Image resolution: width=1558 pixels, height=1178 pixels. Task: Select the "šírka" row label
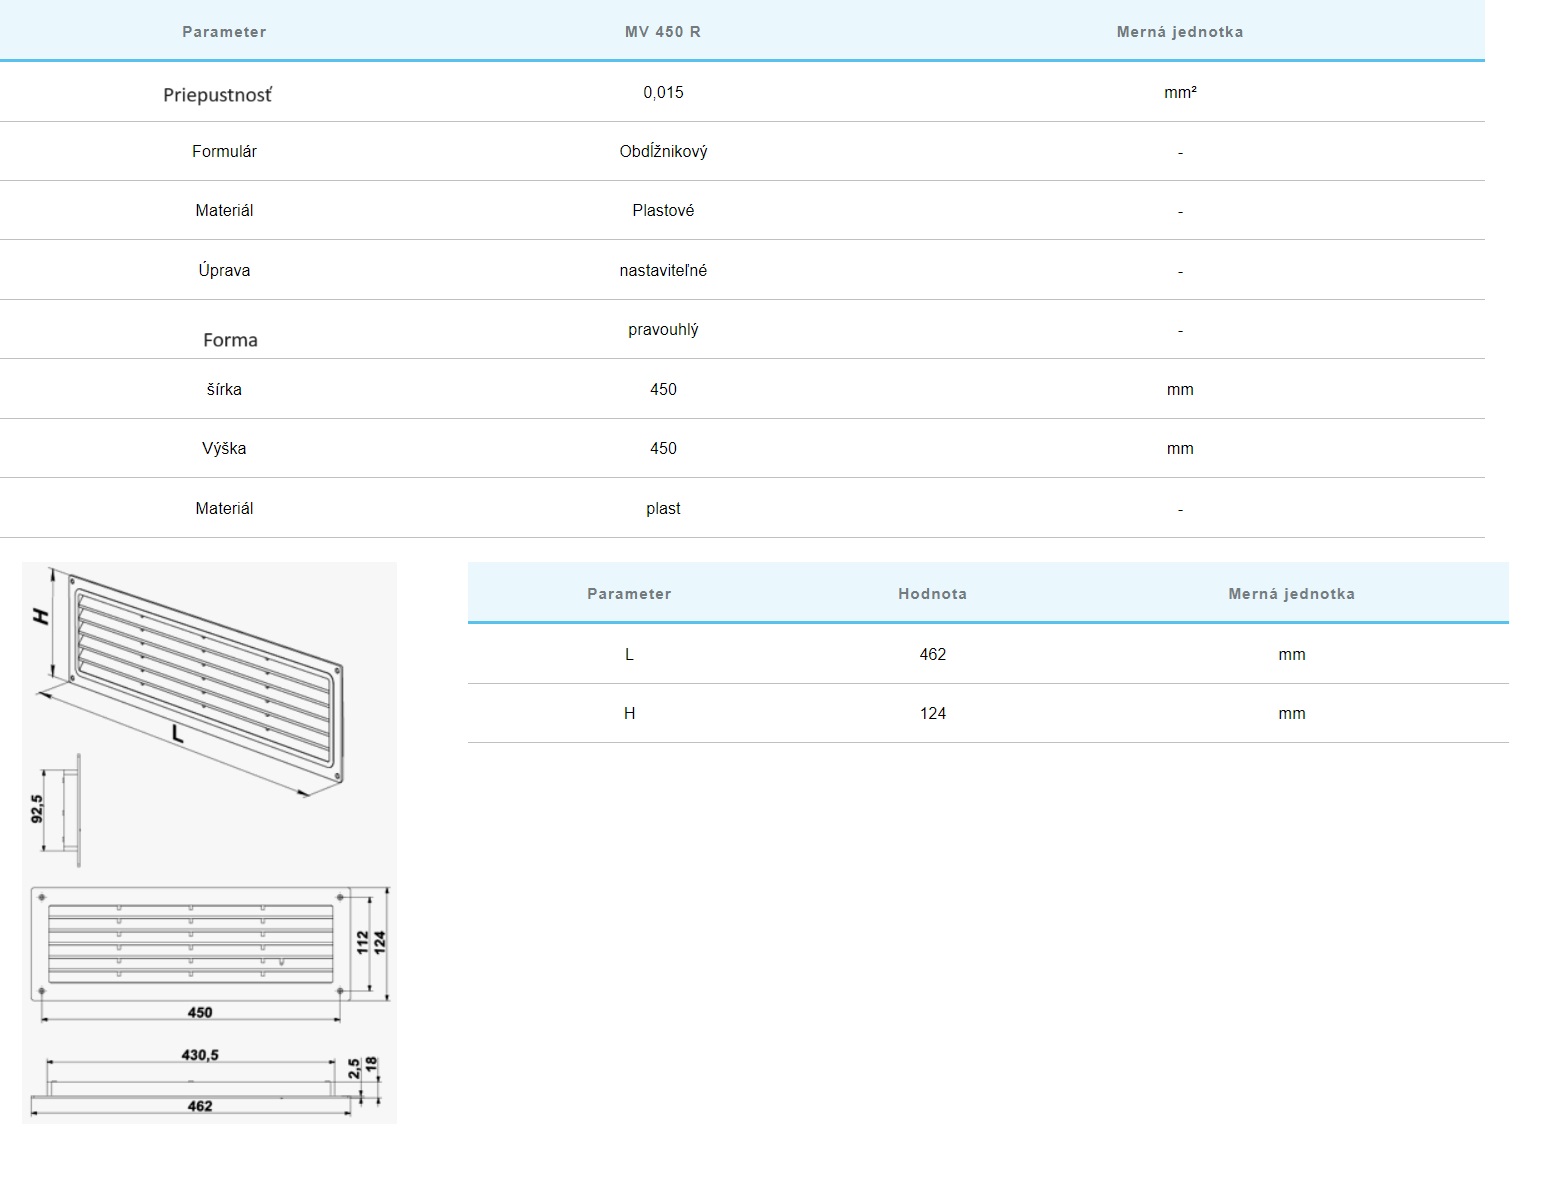[224, 389]
